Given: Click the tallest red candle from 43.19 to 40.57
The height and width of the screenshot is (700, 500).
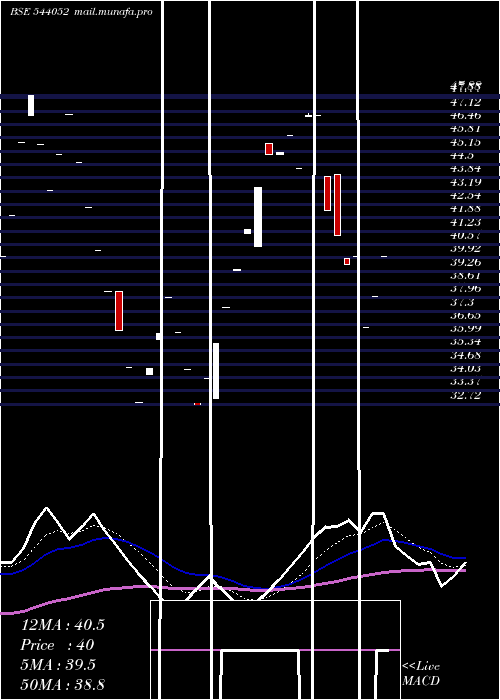Looking at the screenshot, I should (x=338, y=205).
